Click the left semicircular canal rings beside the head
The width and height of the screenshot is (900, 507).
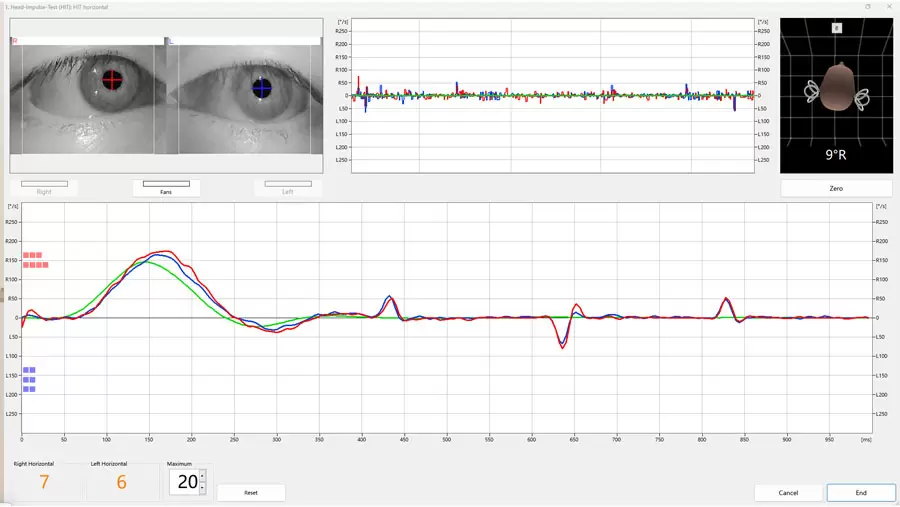[811, 90]
